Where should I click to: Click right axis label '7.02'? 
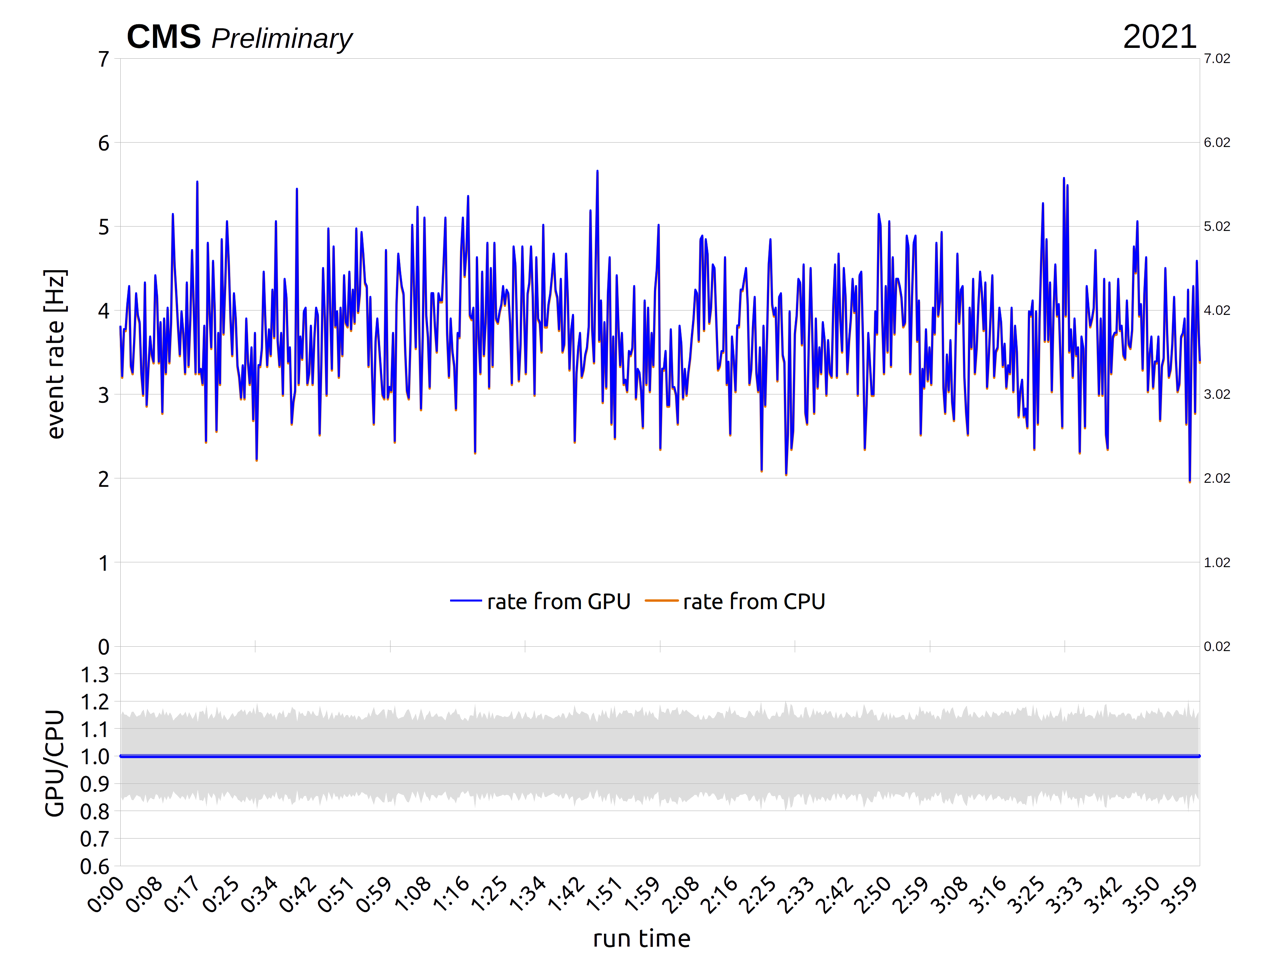pyautogui.click(x=1217, y=58)
